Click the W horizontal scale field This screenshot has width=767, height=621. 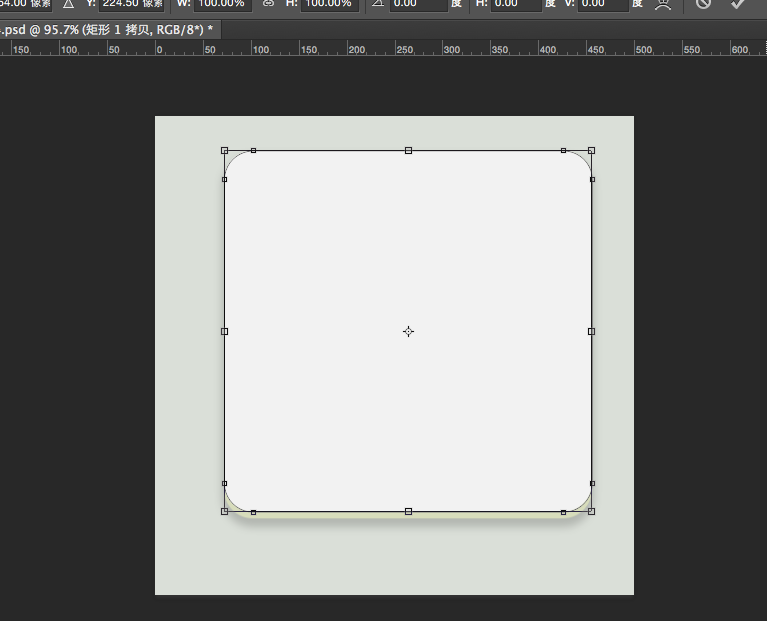pyautogui.click(x=223, y=4)
